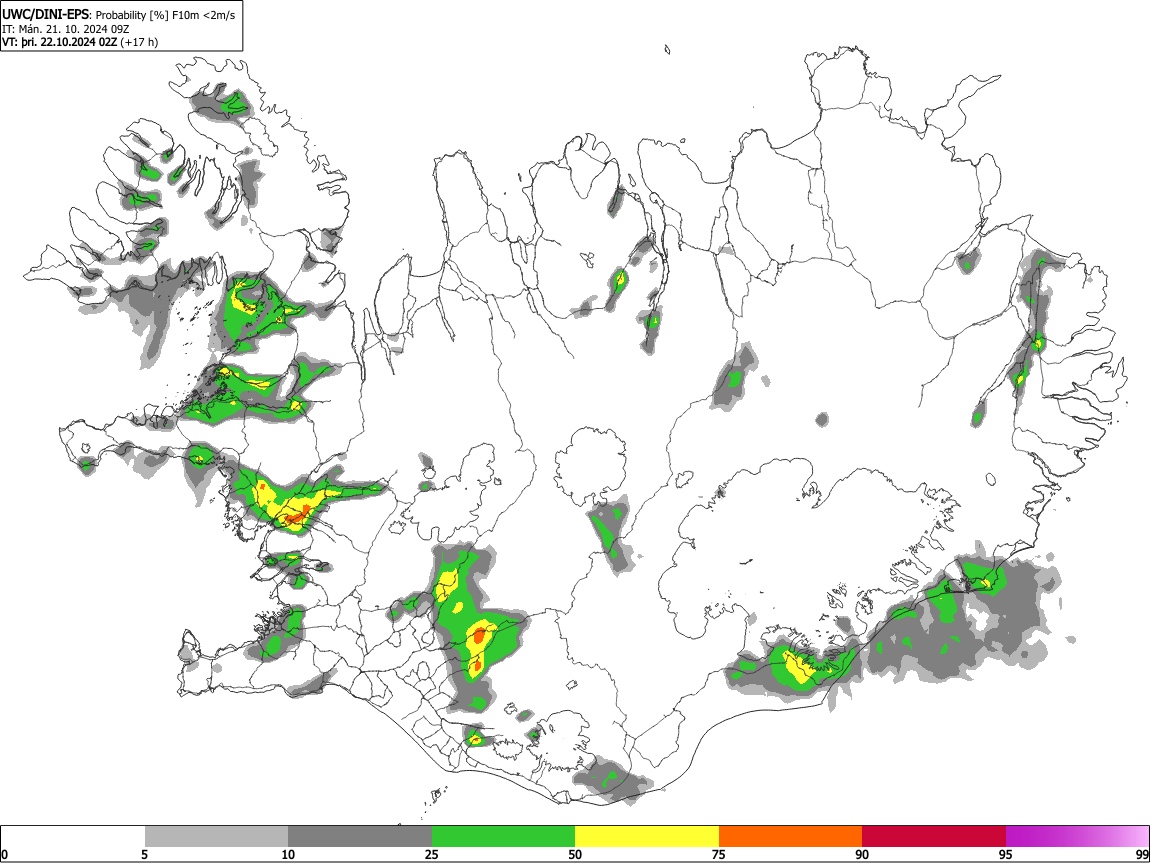The width and height of the screenshot is (1150, 863).
Task: Click the 'IT: Mán. 21. 10. 2024 09Z' line
Action: click(65, 29)
